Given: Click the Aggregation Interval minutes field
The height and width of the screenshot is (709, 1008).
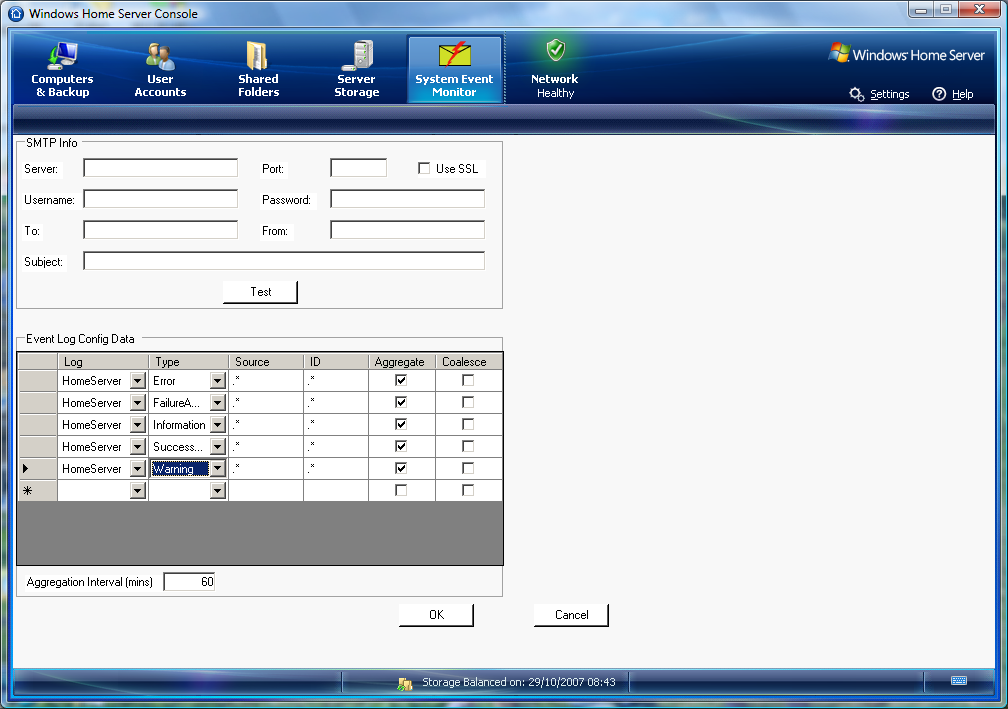Looking at the screenshot, I should point(190,582).
